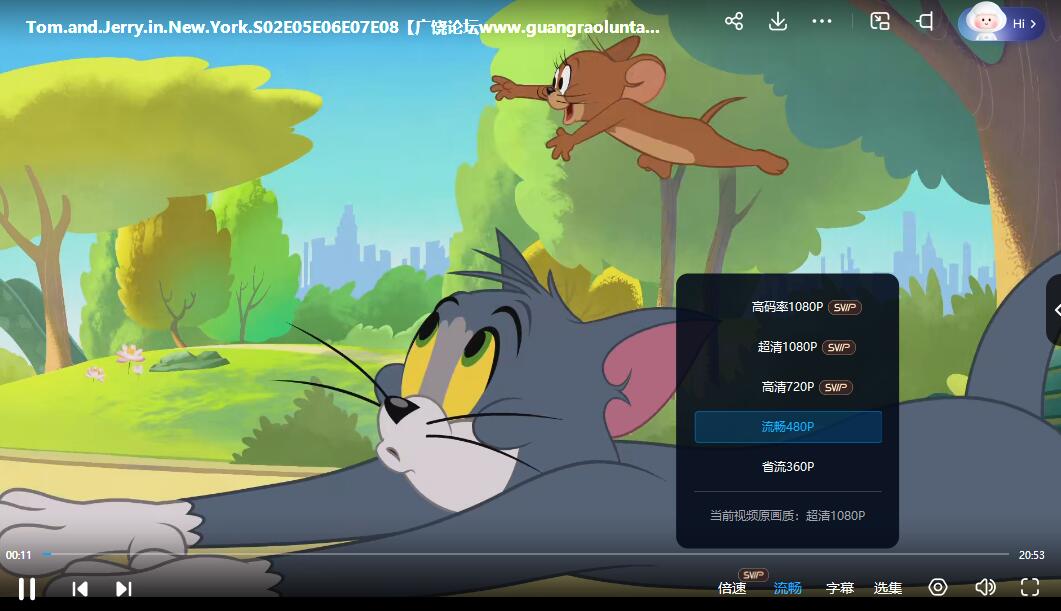
Task: Seek using the video progress bar
Action: point(526,554)
